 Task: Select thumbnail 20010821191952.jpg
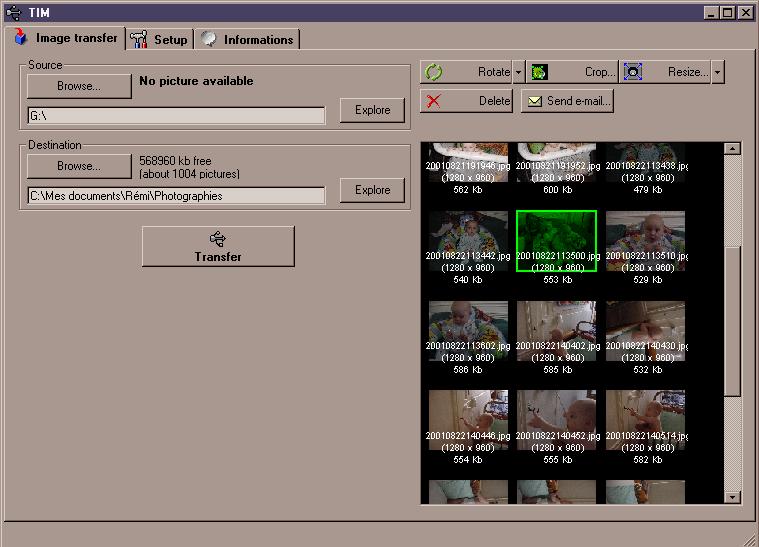(556, 162)
